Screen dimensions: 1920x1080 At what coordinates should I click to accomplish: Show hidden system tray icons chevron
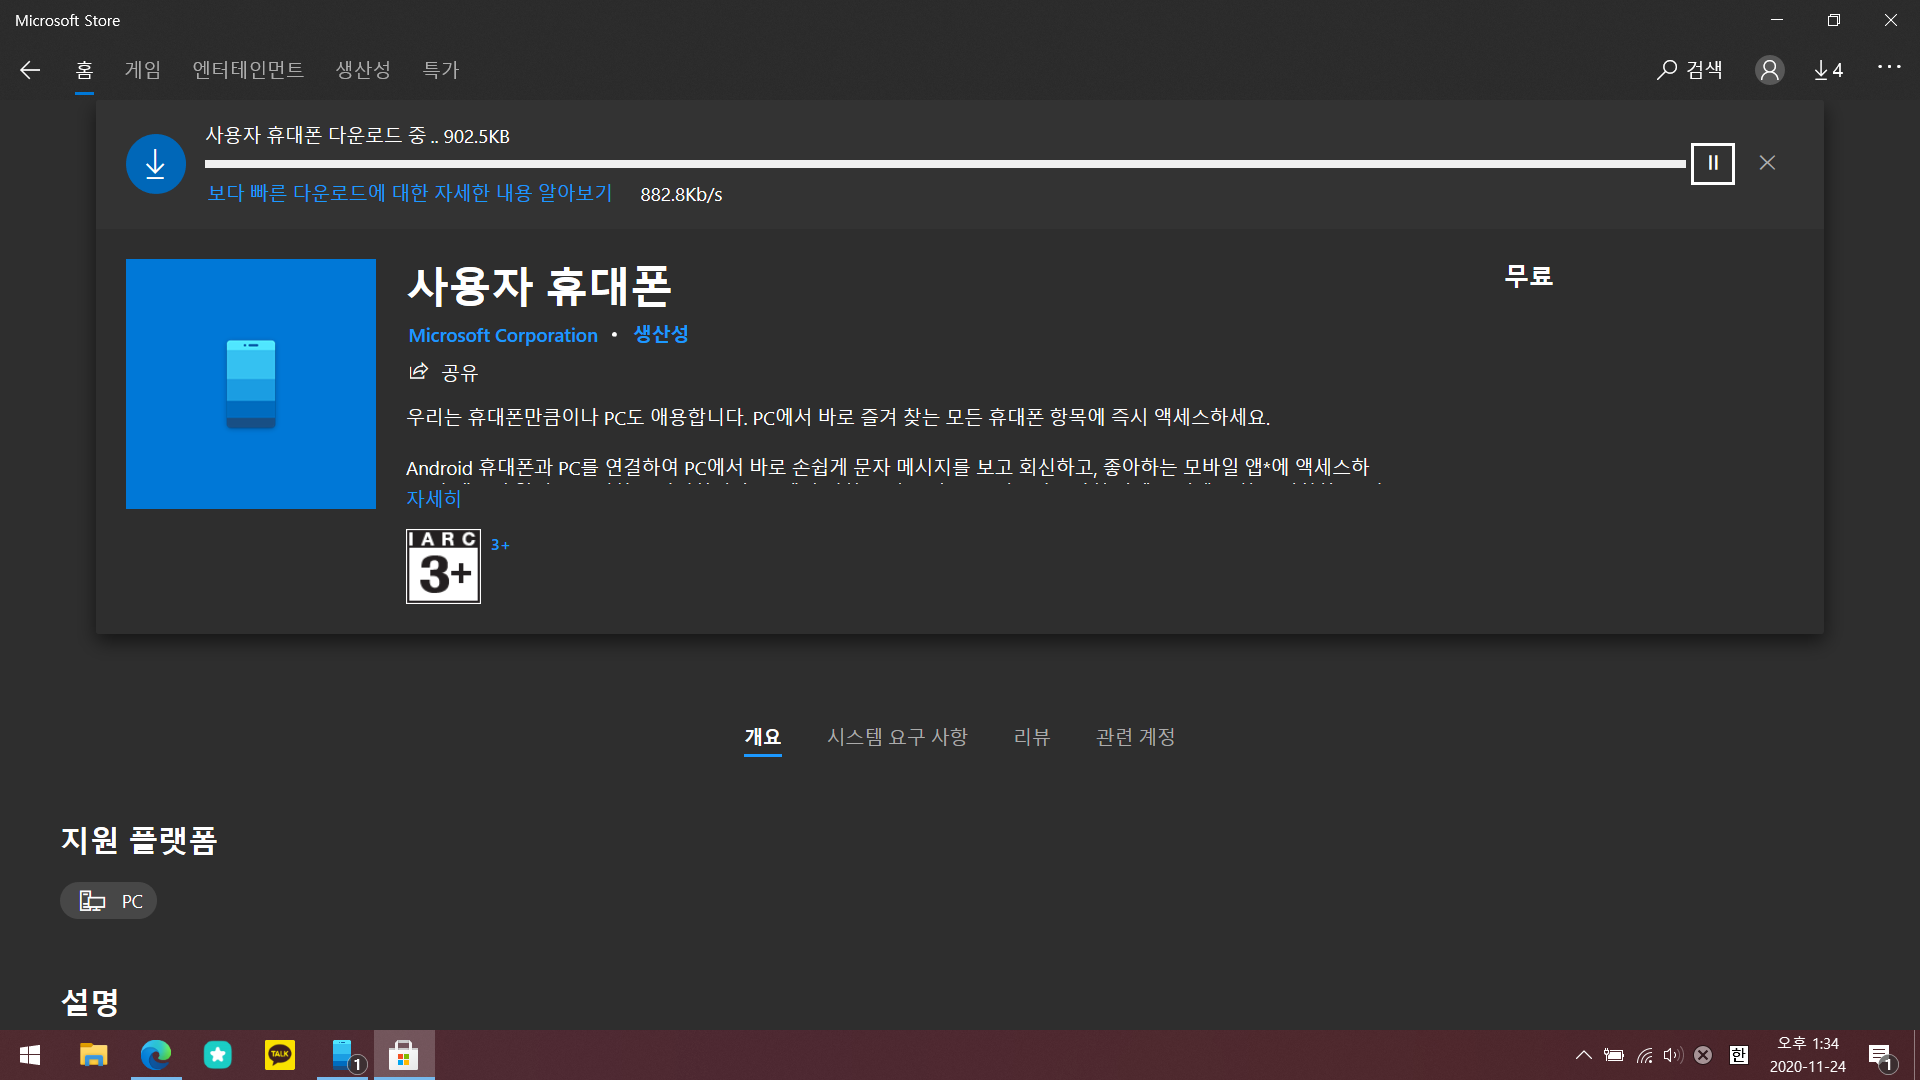[x=1583, y=1055]
